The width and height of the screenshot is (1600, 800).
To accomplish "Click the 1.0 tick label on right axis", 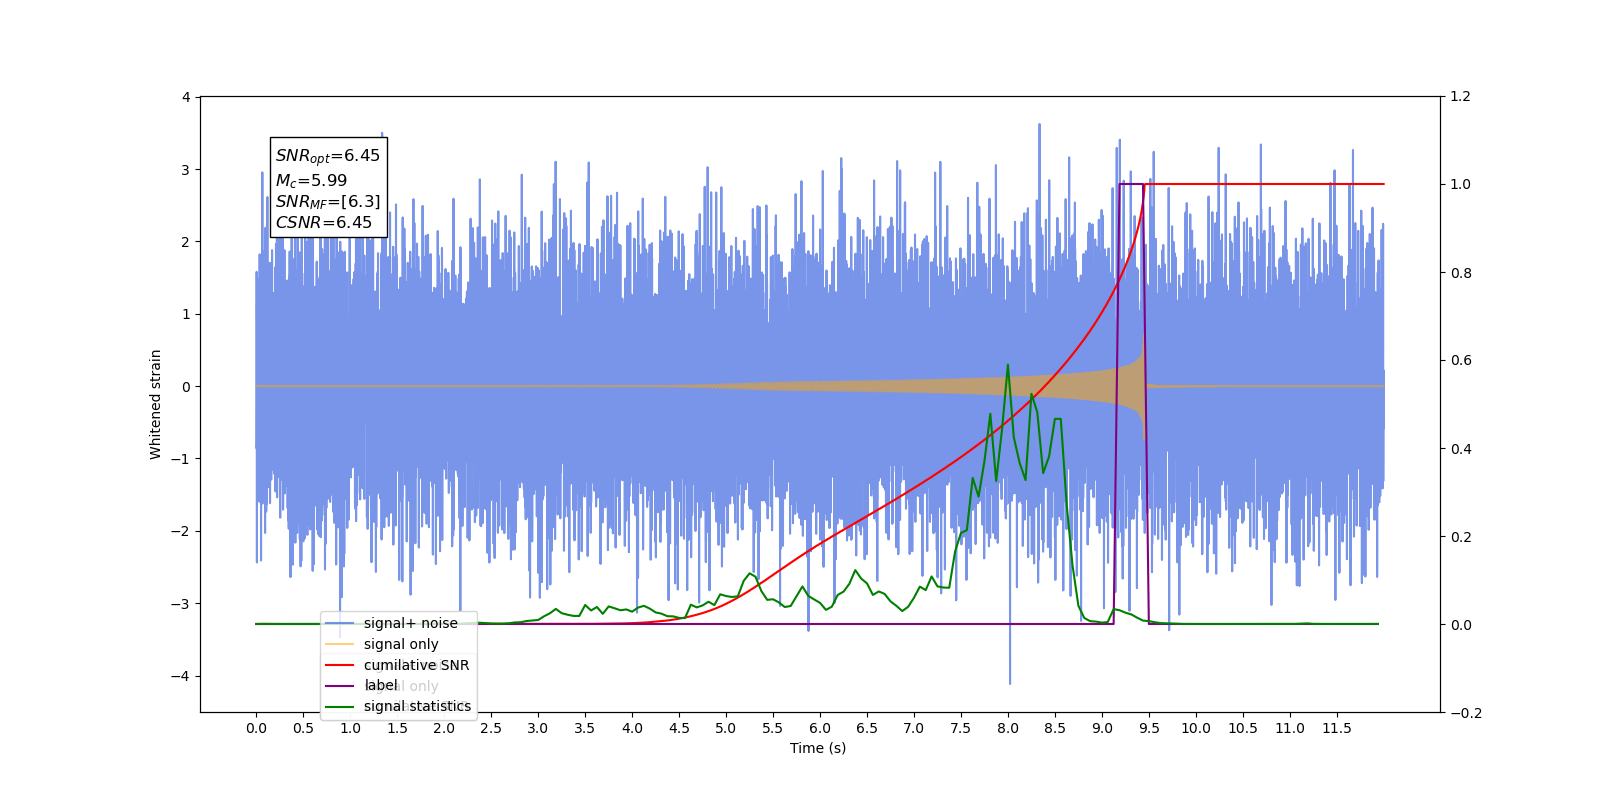I will point(1460,185).
